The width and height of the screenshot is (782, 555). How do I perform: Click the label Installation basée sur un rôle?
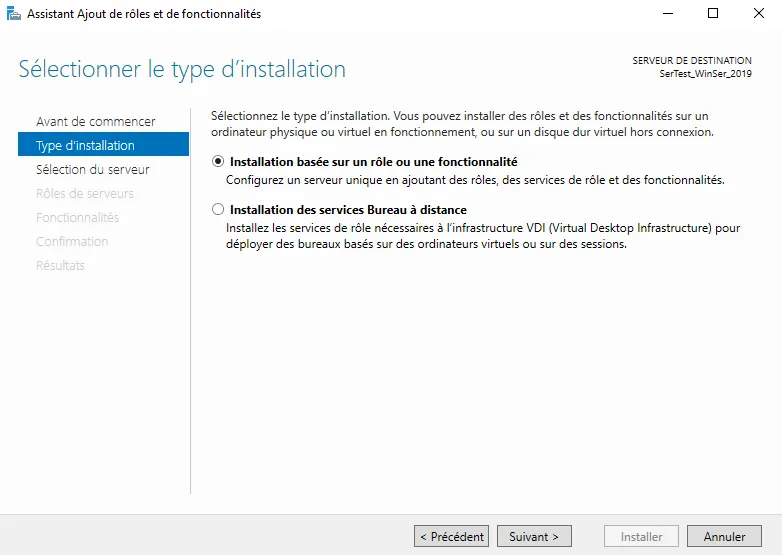tap(374, 162)
